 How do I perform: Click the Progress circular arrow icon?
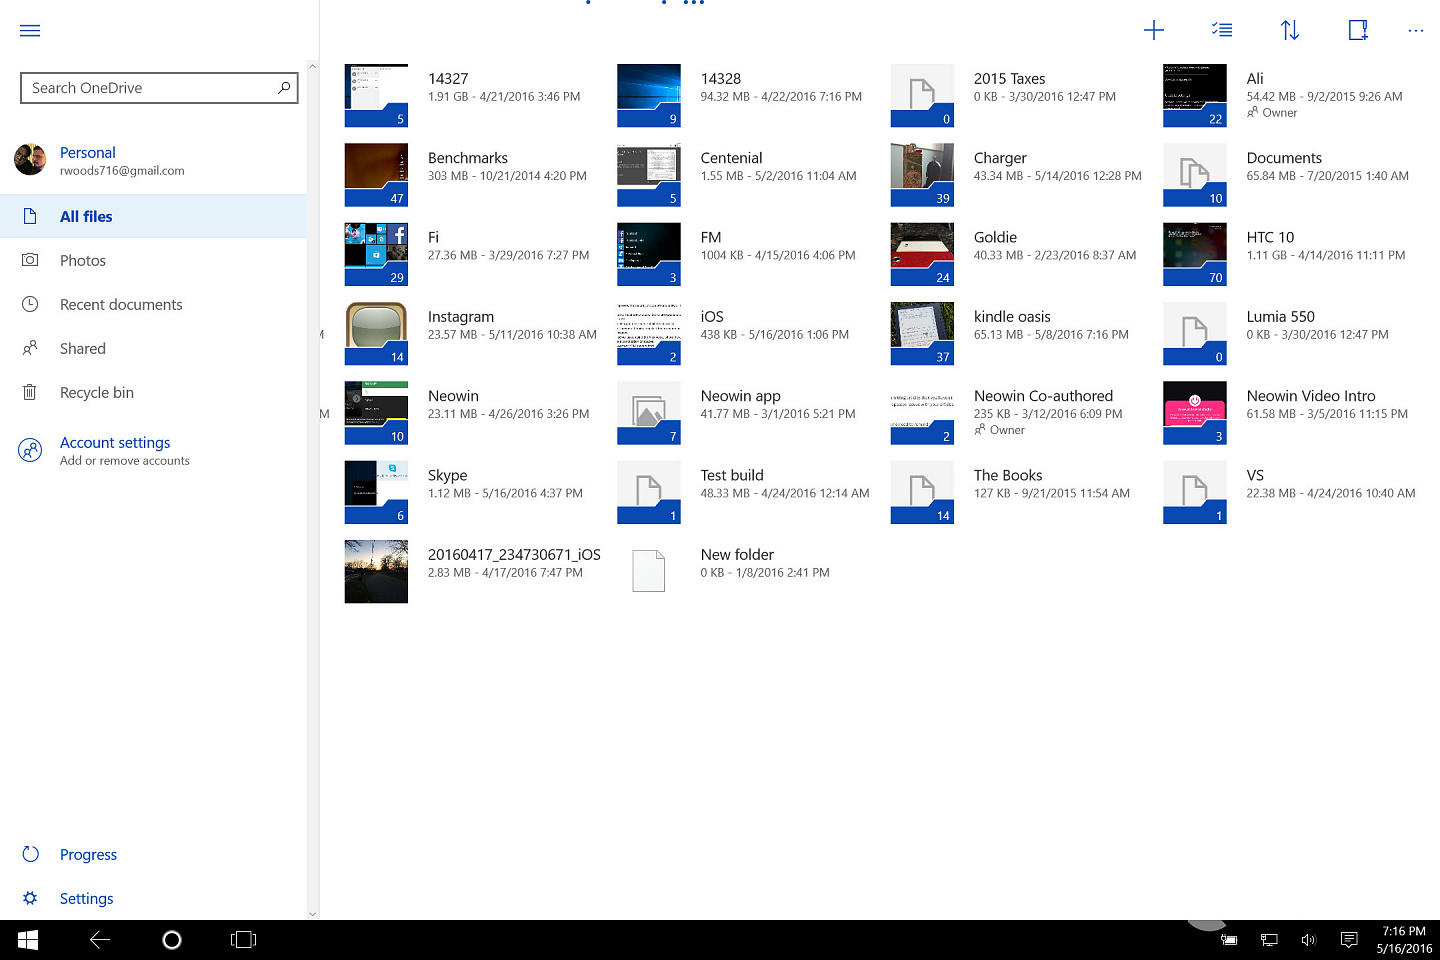(30, 854)
